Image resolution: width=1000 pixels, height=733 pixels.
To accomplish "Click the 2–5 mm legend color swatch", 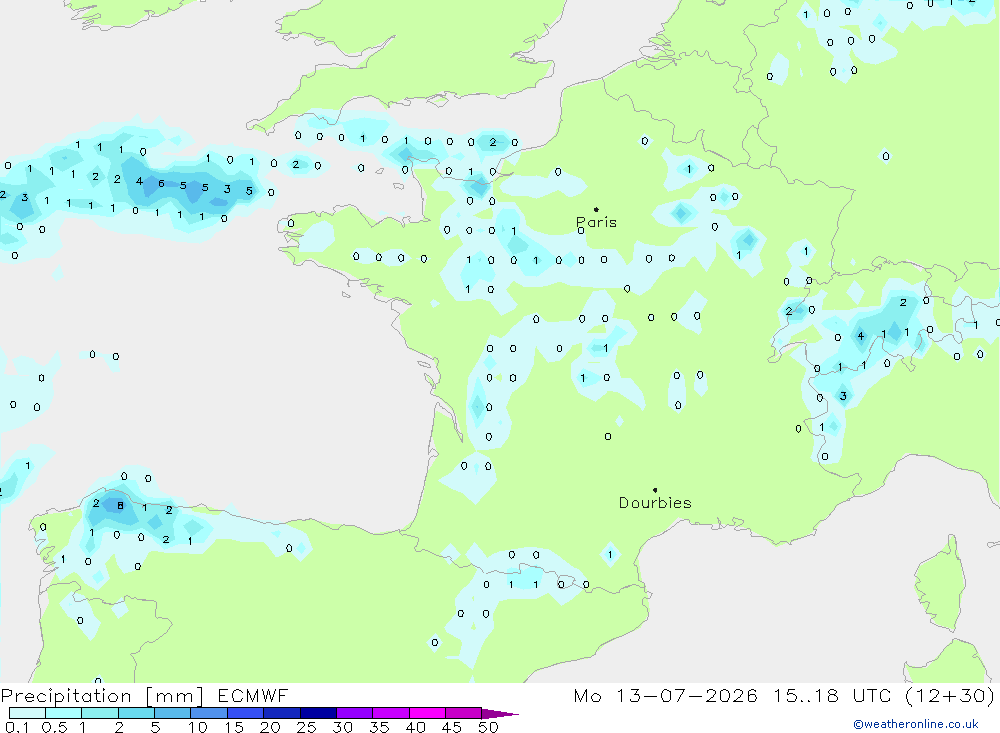I will coord(136,713).
